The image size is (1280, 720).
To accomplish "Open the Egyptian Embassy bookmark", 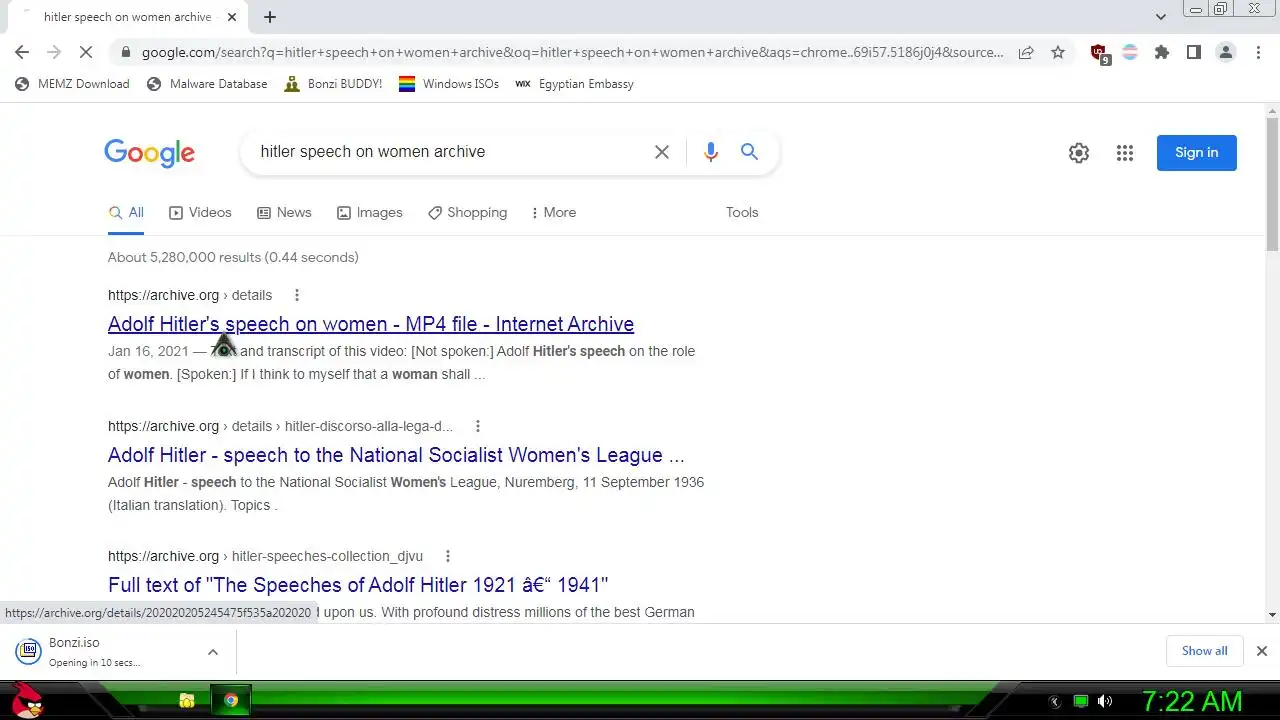I will [x=575, y=84].
